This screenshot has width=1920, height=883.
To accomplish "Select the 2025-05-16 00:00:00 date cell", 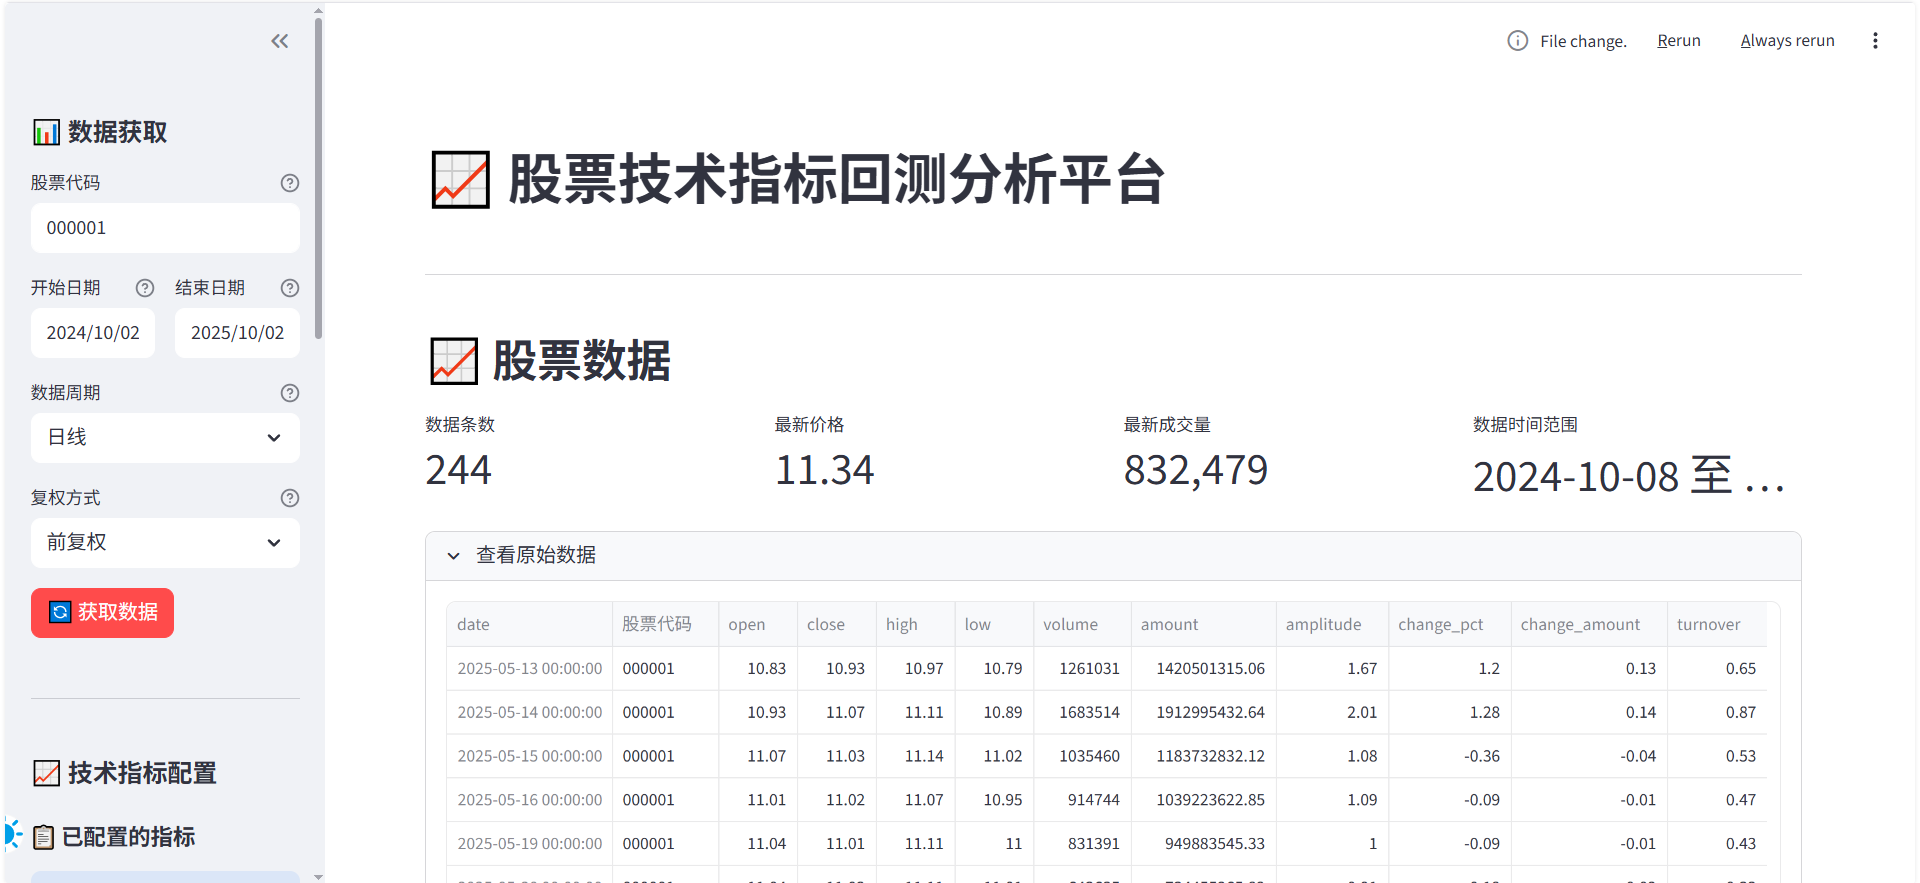I will tap(529, 800).
